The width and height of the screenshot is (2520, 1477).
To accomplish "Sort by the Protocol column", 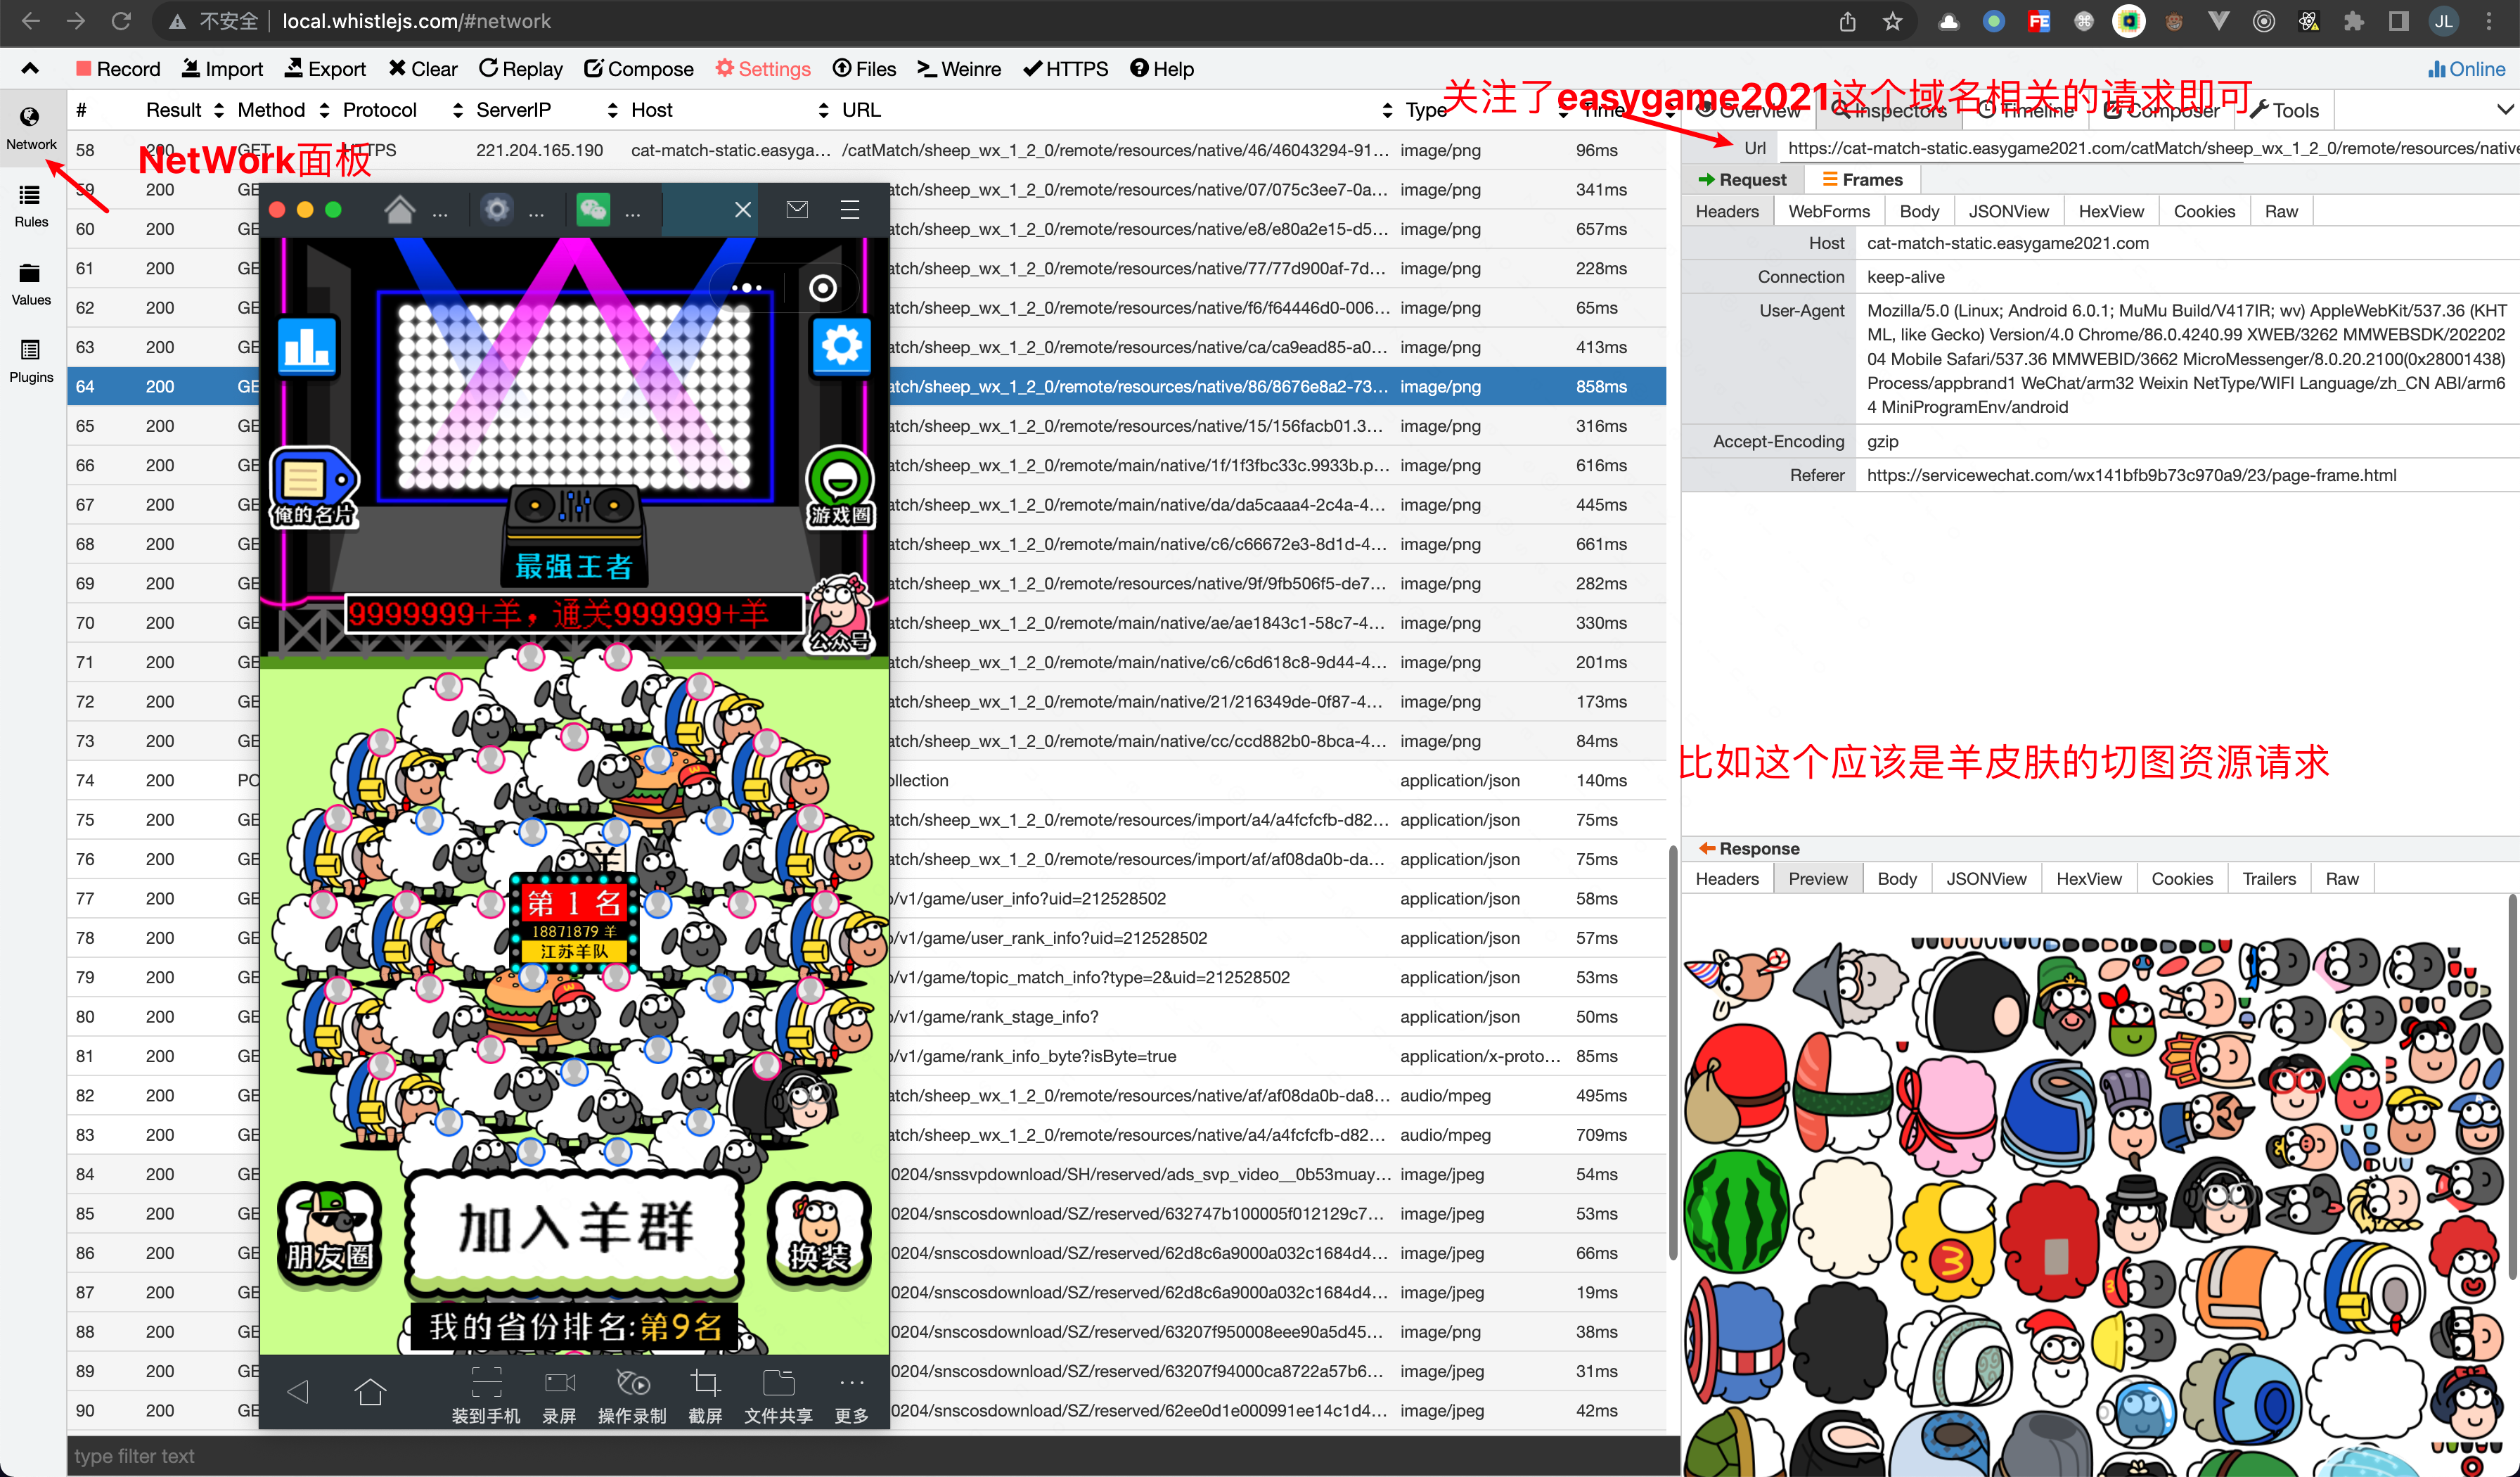I will point(402,110).
